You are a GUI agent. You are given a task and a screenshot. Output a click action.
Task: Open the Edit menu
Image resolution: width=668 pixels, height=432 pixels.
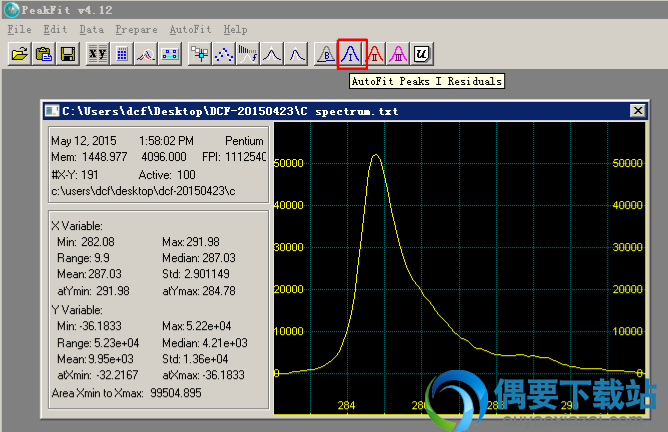(x=55, y=29)
